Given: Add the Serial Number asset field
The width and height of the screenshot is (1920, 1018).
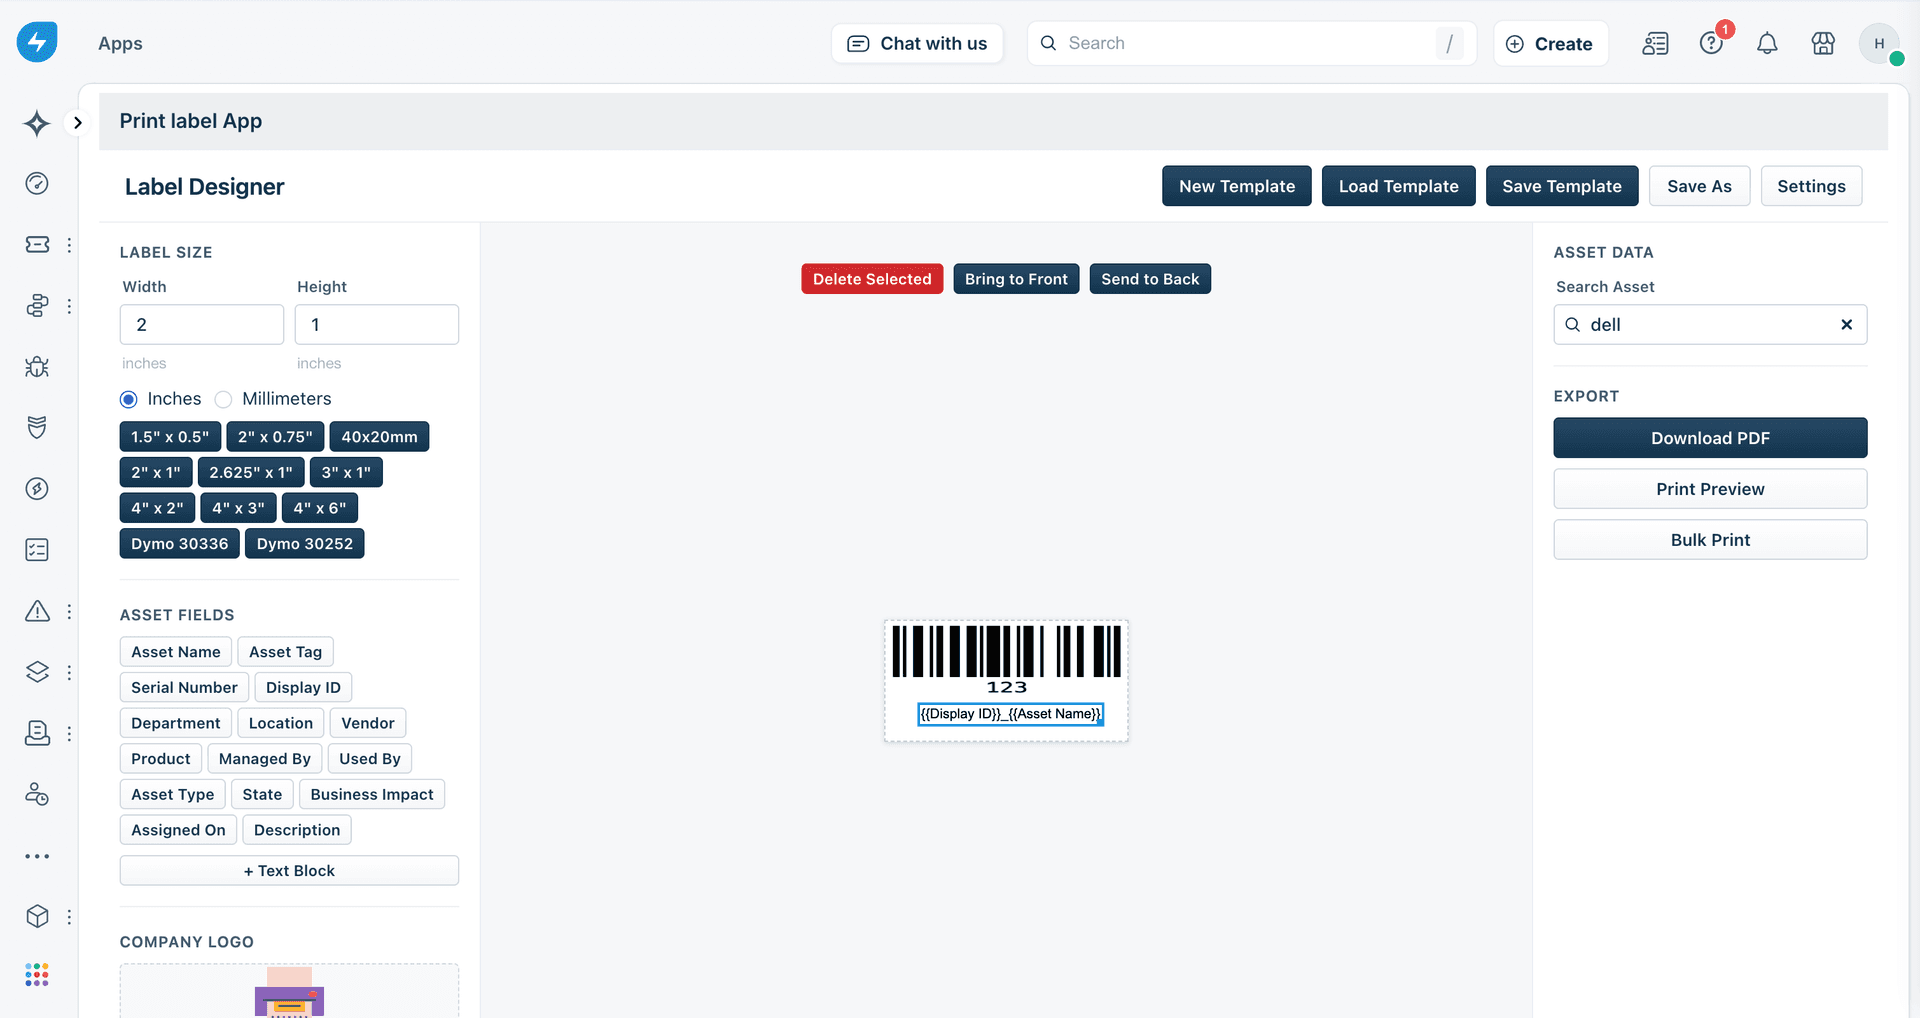Looking at the screenshot, I should (x=184, y=687).
